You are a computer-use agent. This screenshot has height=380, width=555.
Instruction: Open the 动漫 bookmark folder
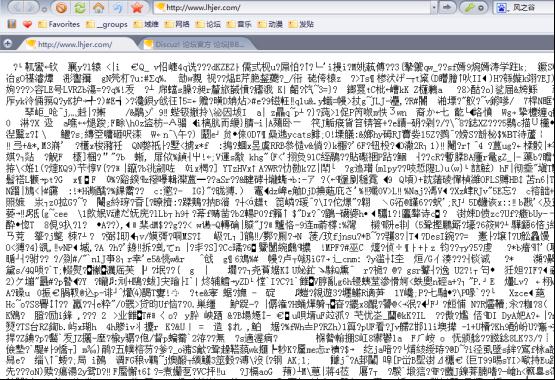270,24
